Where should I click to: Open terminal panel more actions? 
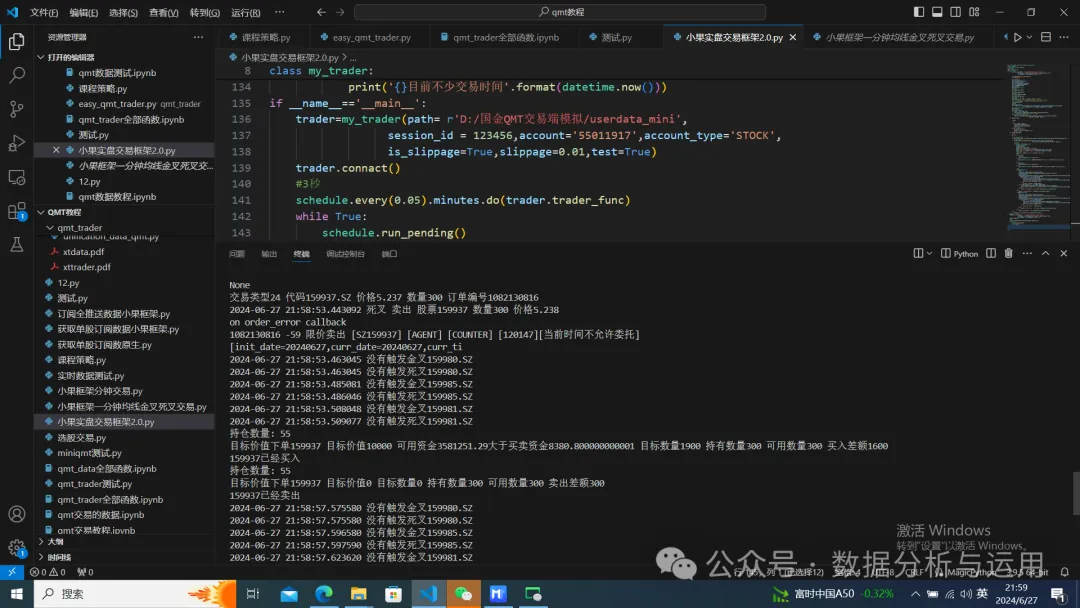click(1027, 253)
